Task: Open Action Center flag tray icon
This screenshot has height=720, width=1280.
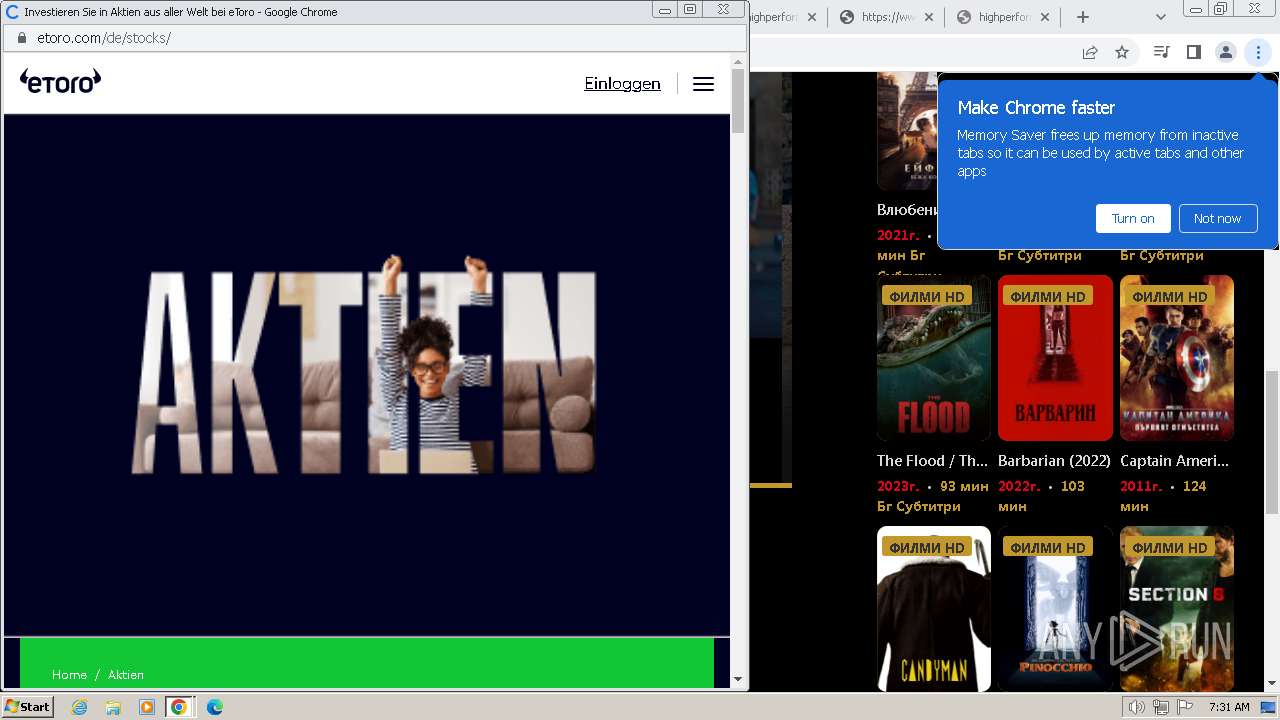Action: (x=1185, y=707)
